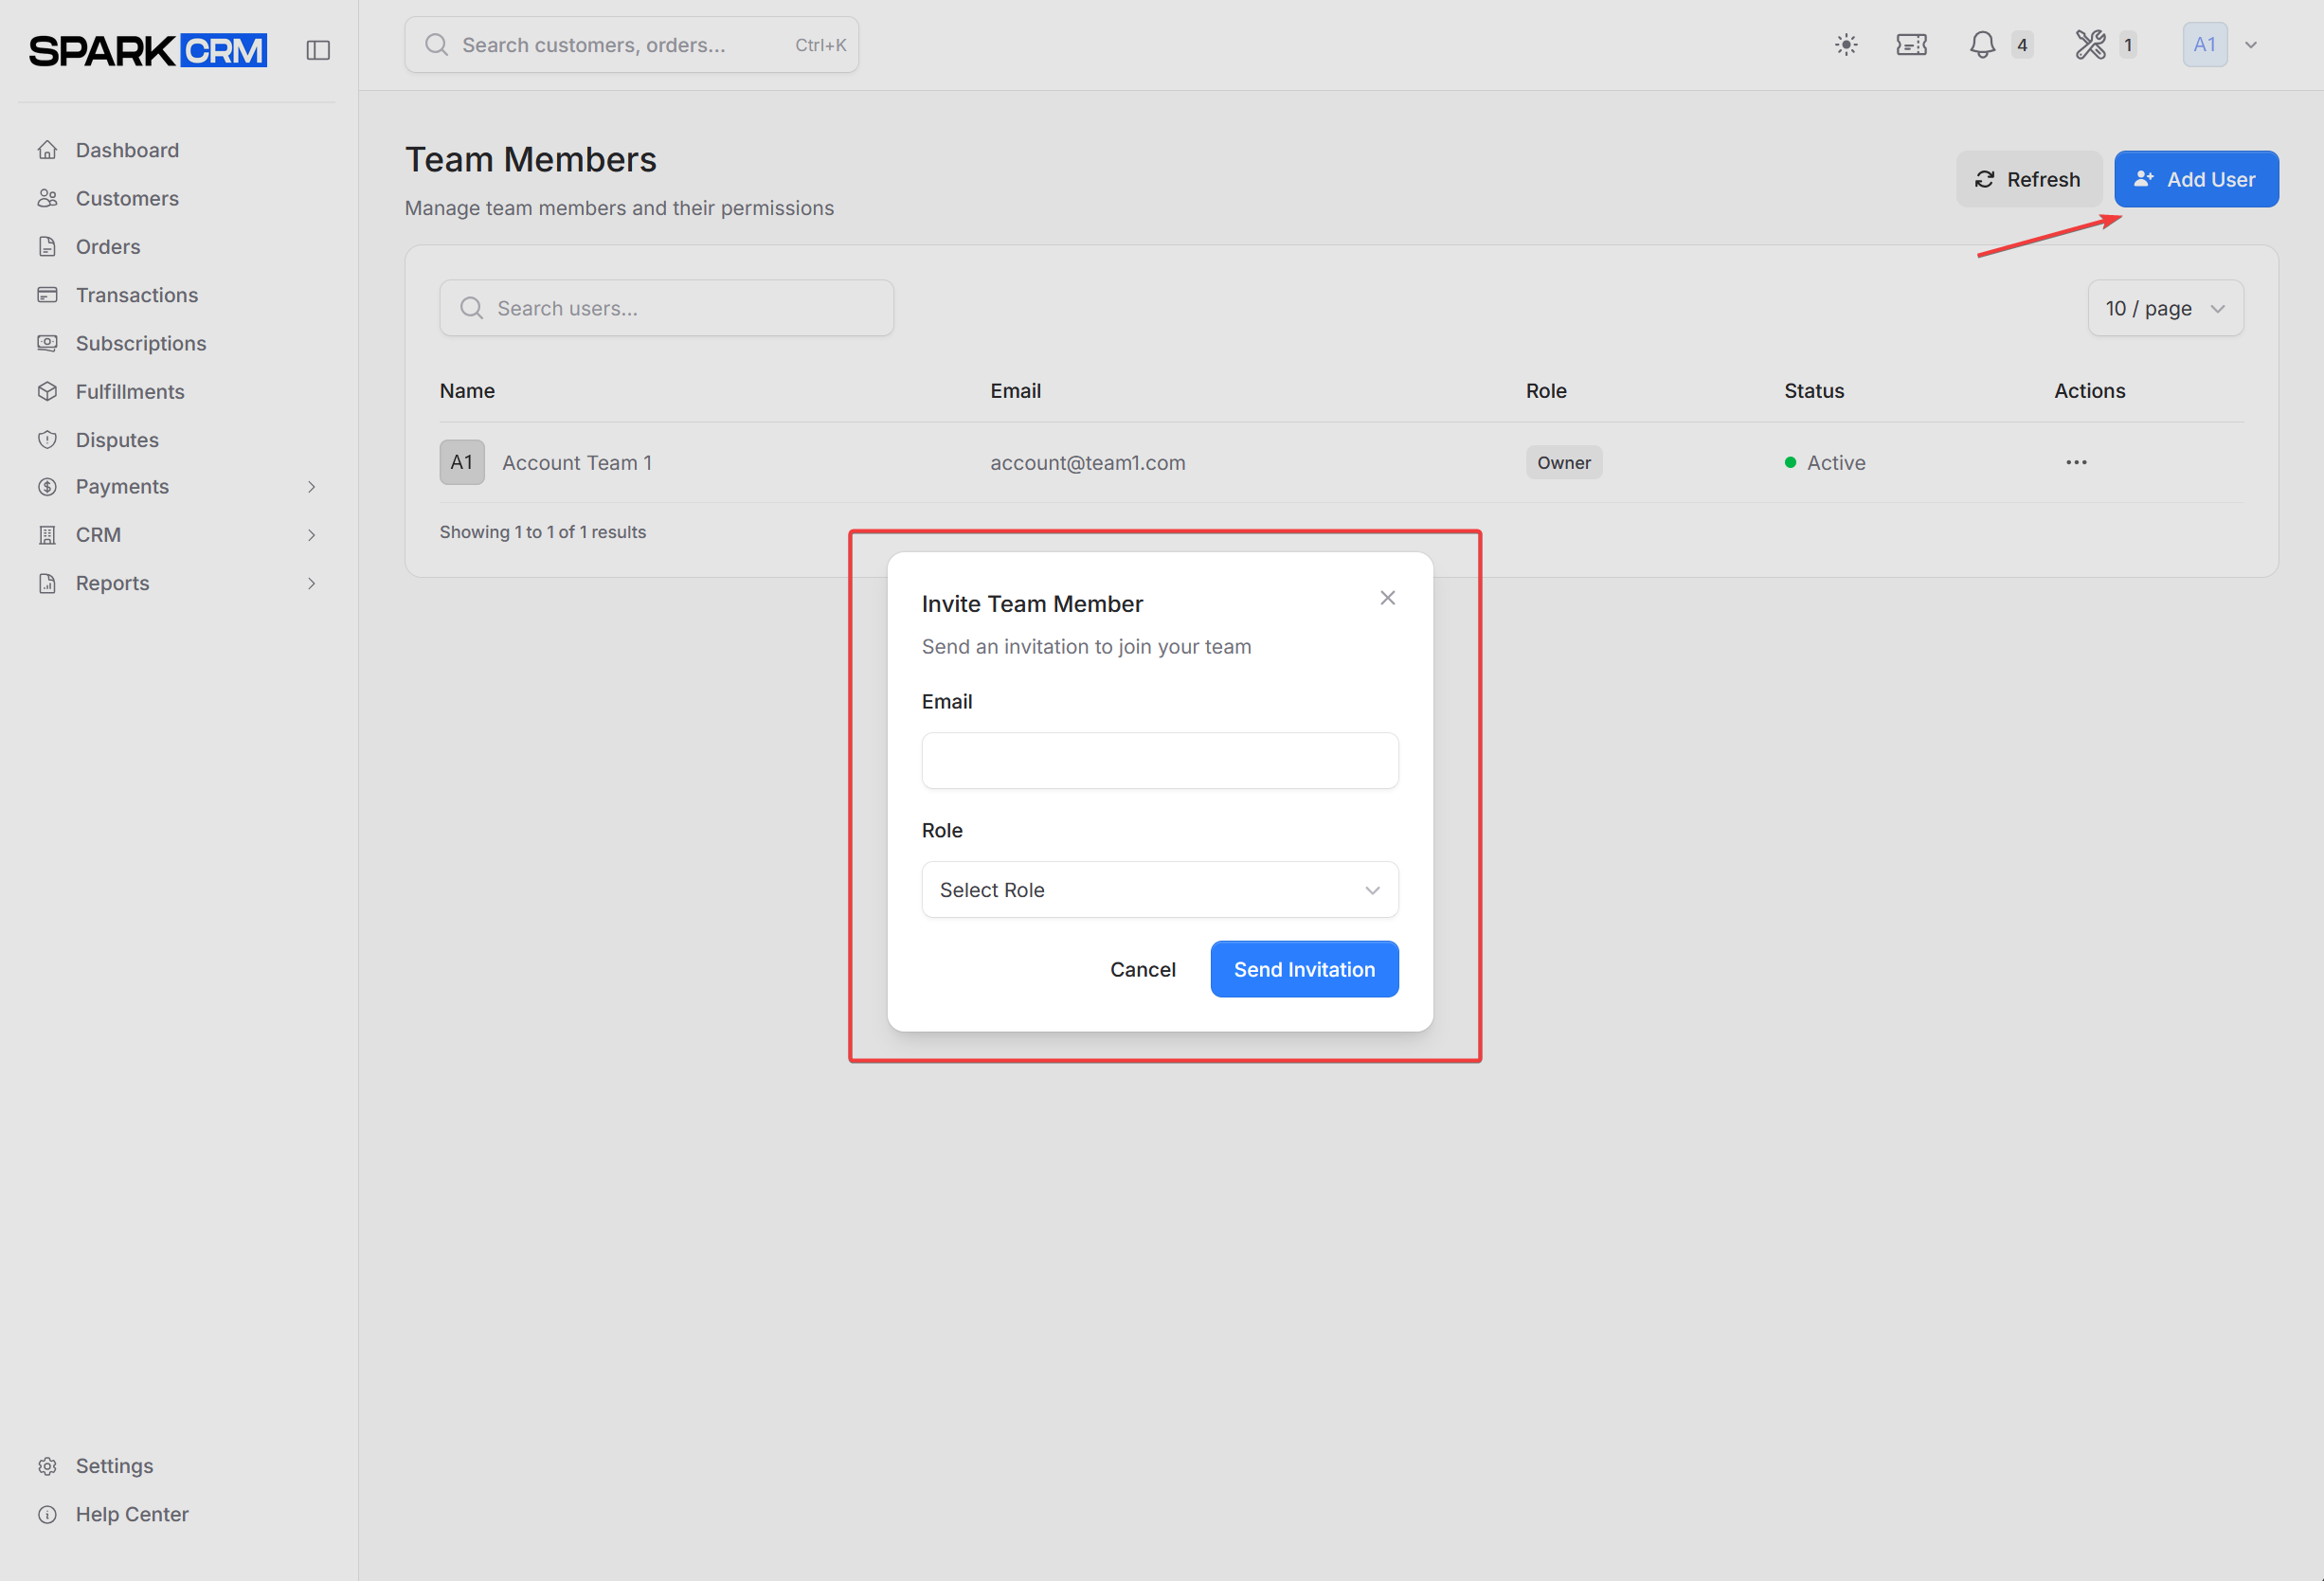
Task: Open the 10 / page dropdown
Action: (x=2165, y=308)
